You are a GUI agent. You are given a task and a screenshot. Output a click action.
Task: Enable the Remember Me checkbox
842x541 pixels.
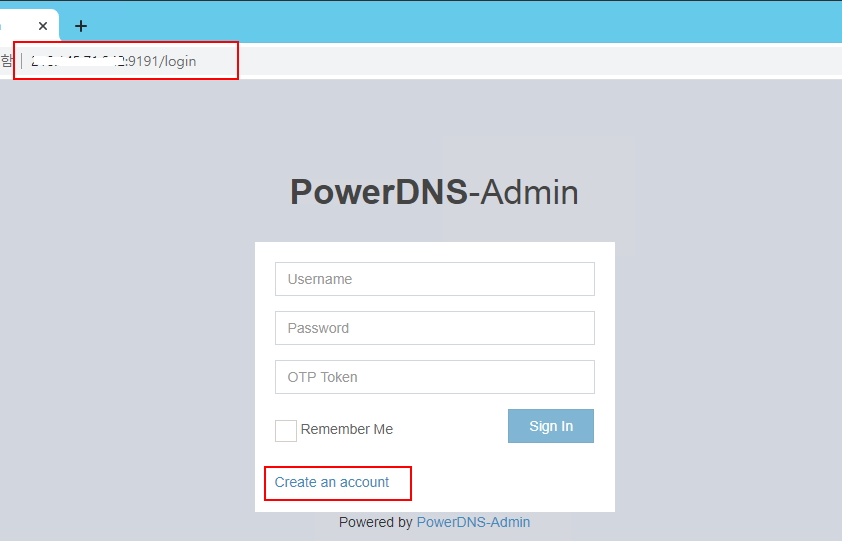tap(286, 430)
